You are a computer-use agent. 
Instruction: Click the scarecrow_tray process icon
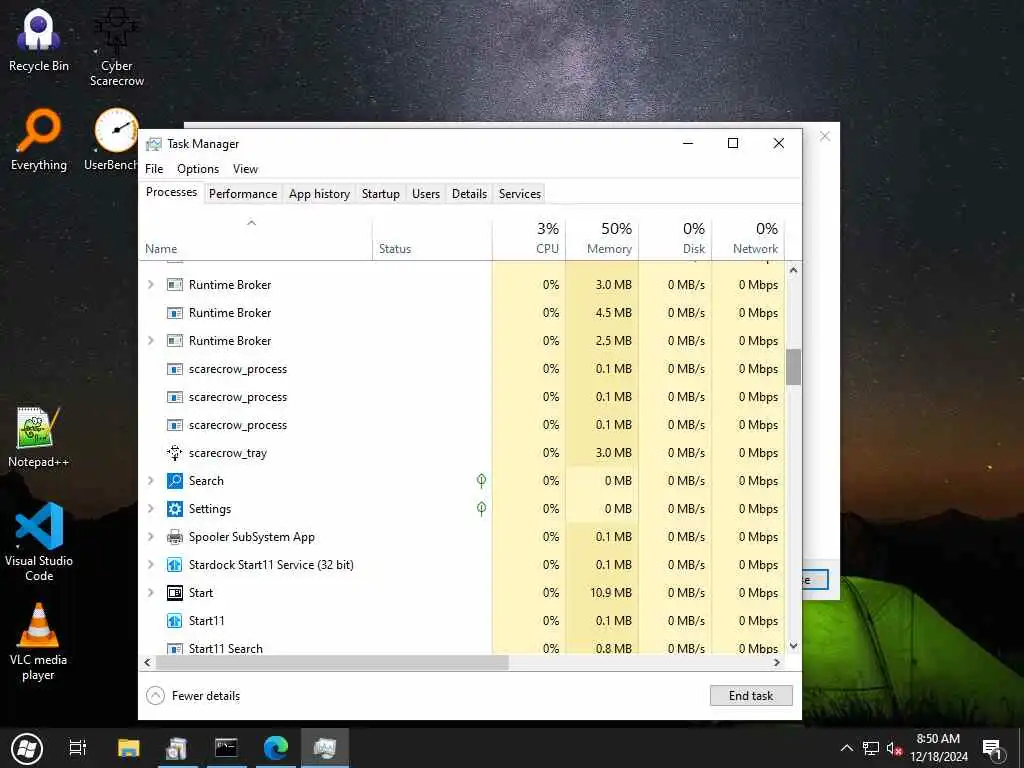174,453
